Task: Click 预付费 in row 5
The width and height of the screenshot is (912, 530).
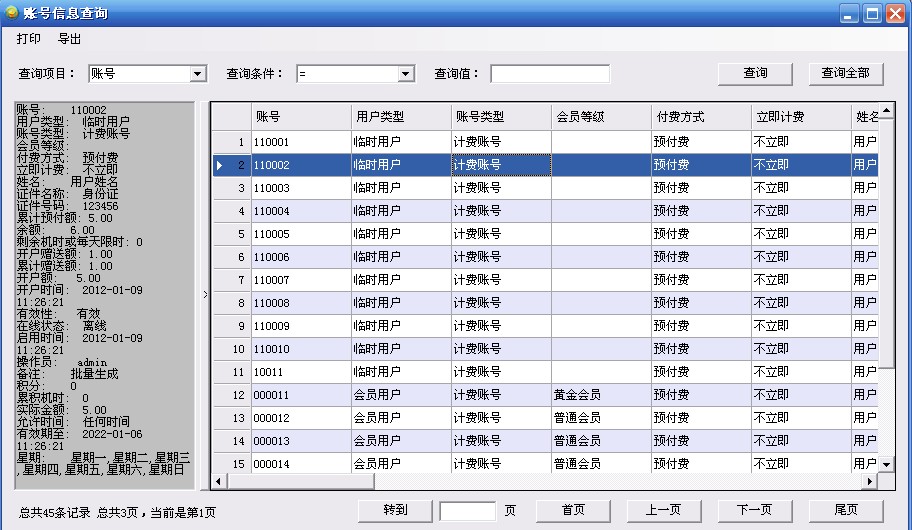Action: (x=701, y=234)
